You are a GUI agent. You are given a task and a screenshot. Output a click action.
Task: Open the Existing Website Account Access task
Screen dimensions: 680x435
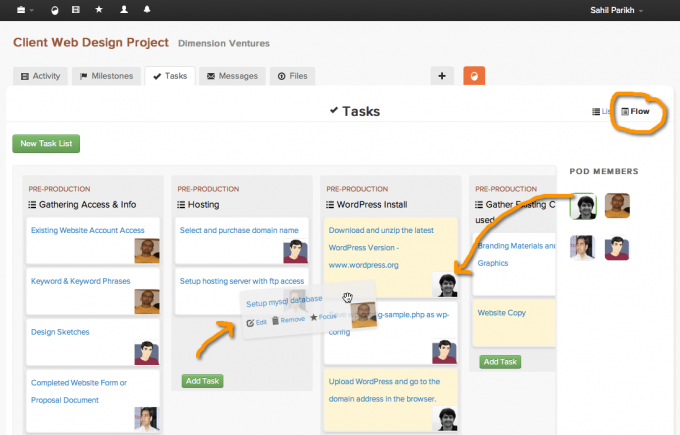88,230
